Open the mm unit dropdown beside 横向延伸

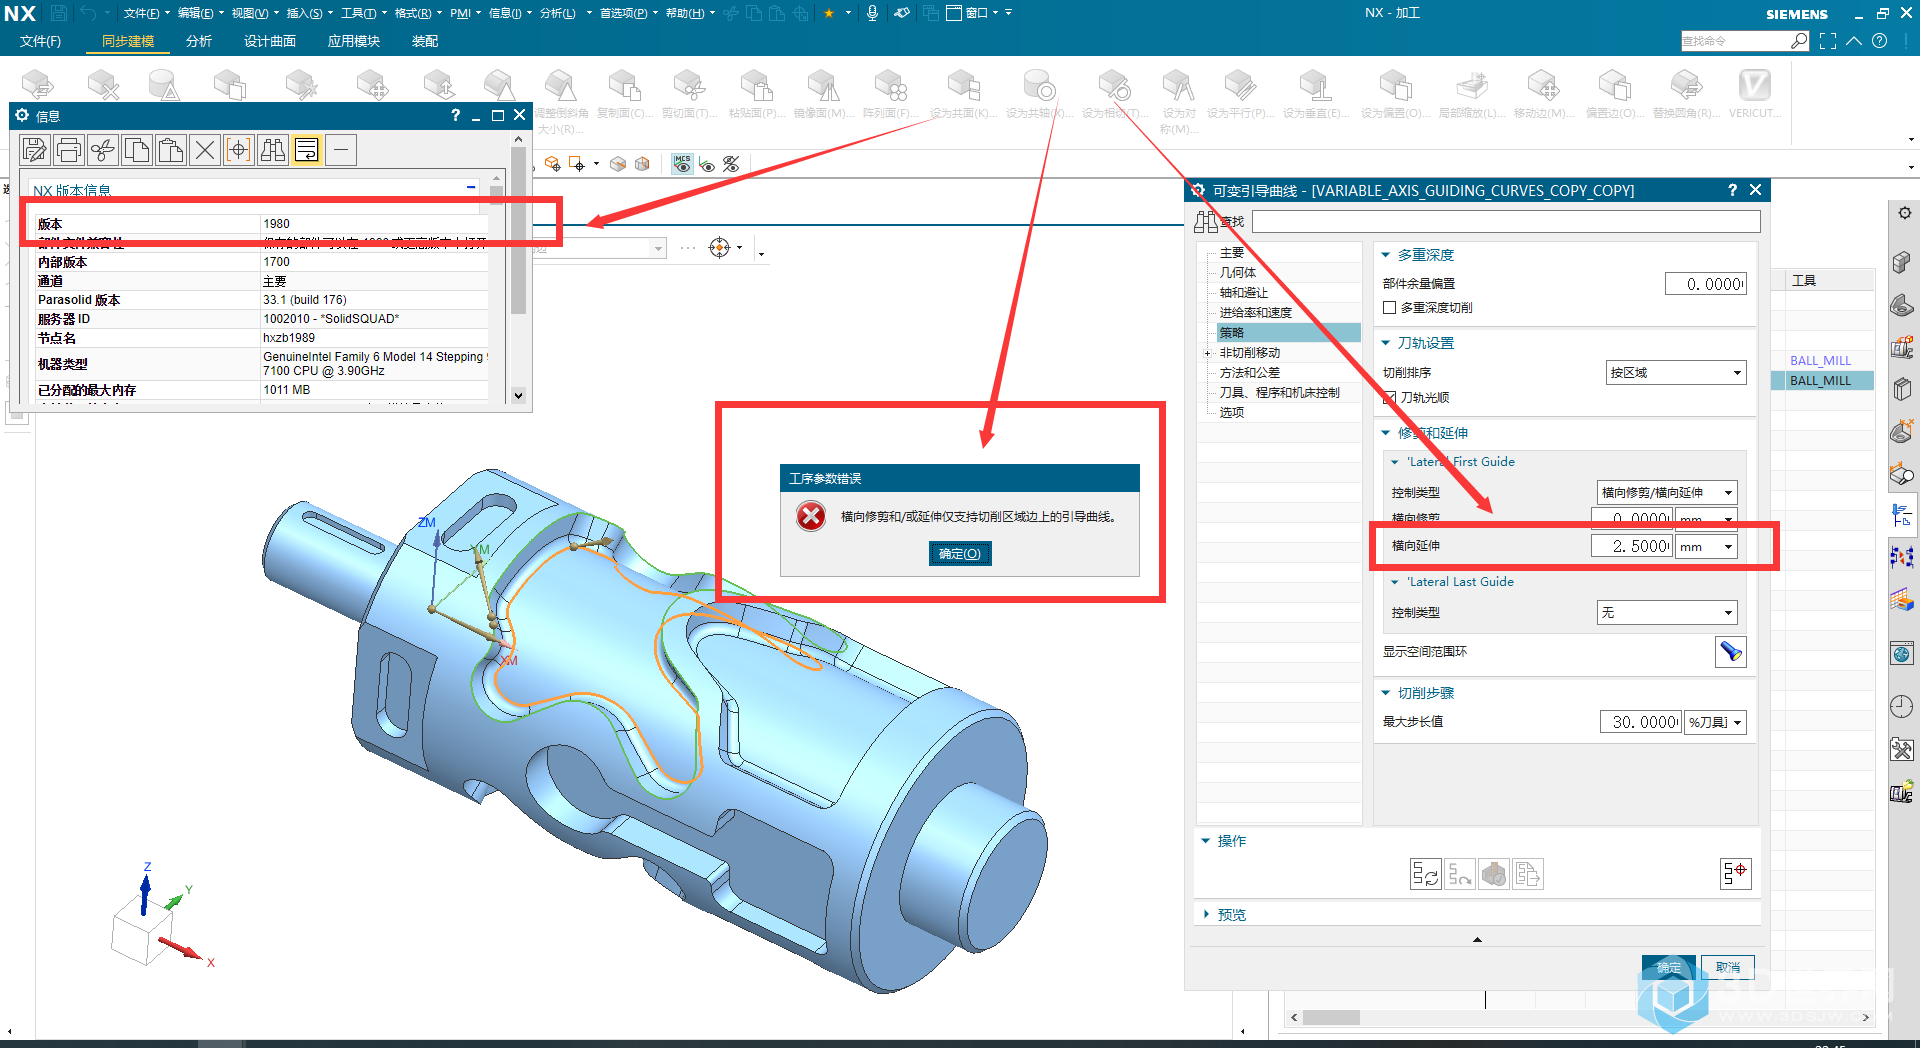(1707, 547)
